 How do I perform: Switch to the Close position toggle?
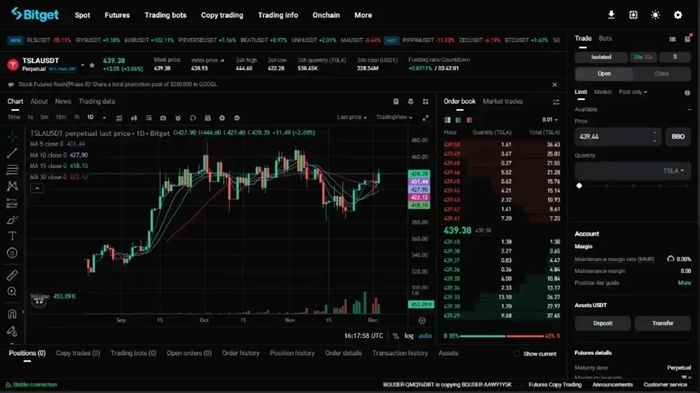pos(662,74)
